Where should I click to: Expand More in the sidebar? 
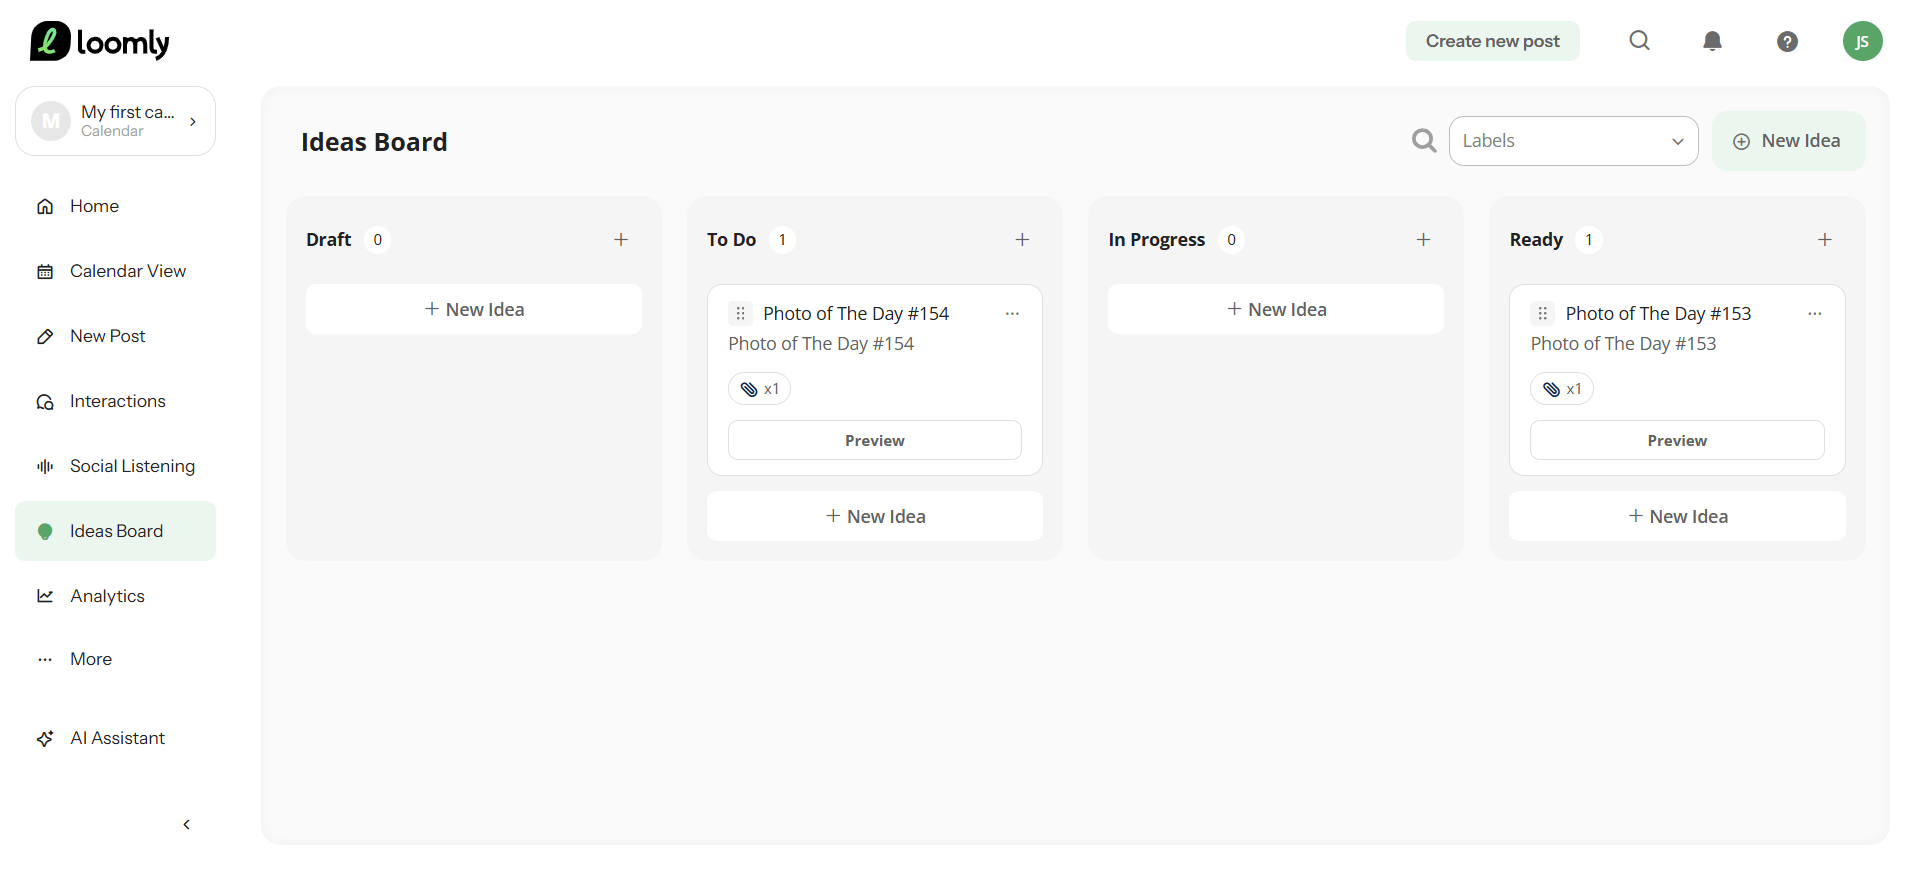point(90,659)
